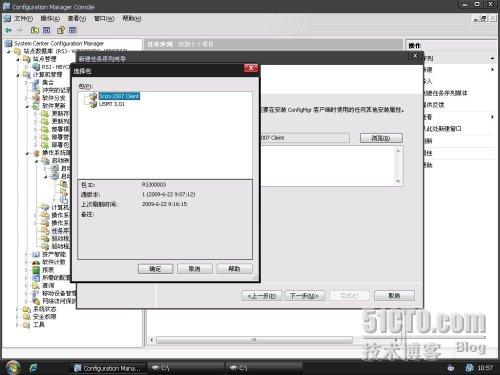Click the 站点管理 folder icon

click(x=27, y=59)
